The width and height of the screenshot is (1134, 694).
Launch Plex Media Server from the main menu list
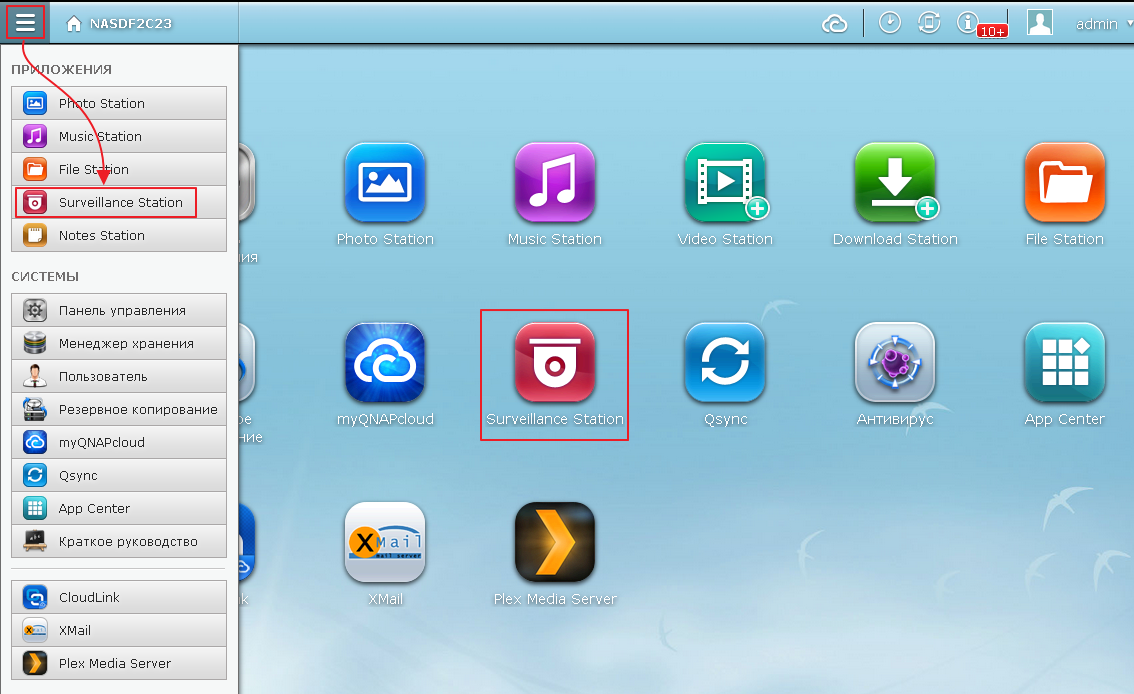pyautogui.click(x=119, y=664)
